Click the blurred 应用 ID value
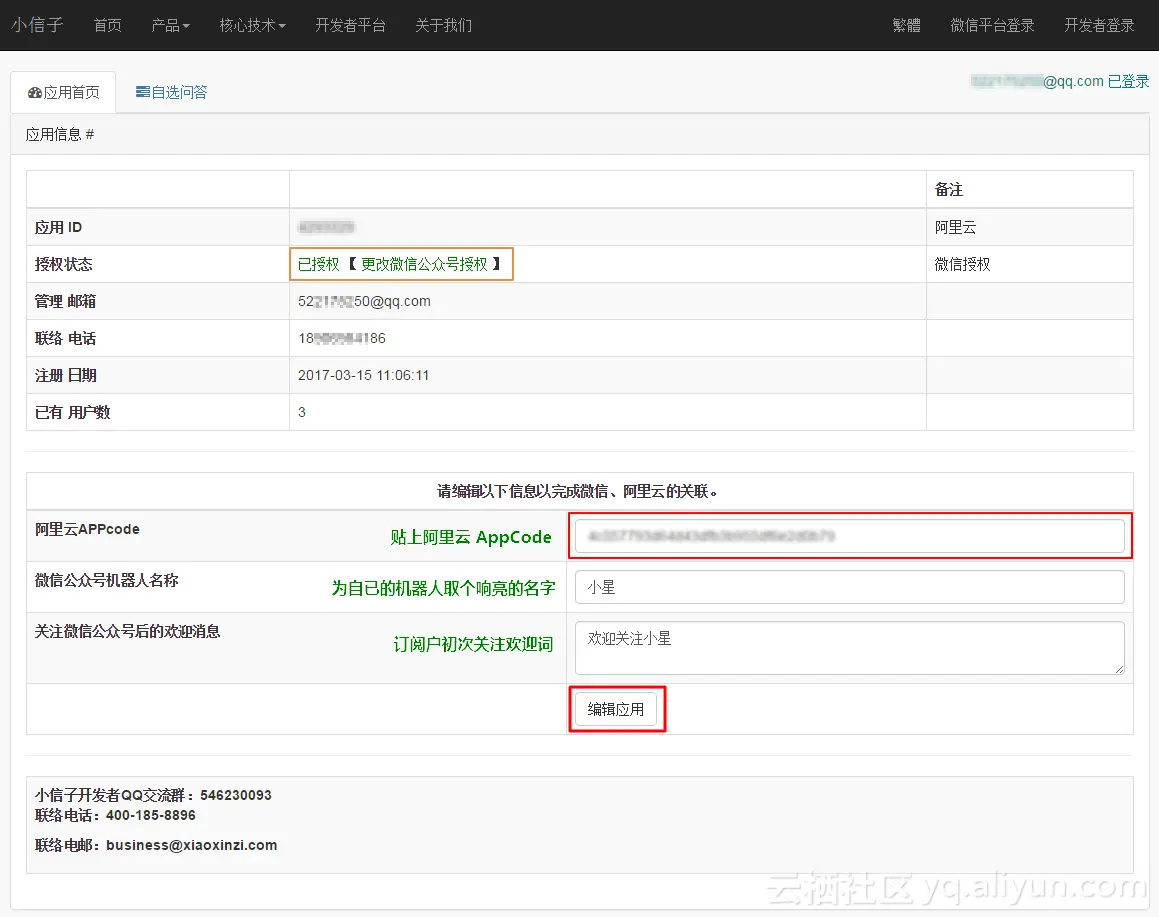1159x917 pixels. point(326,227)
